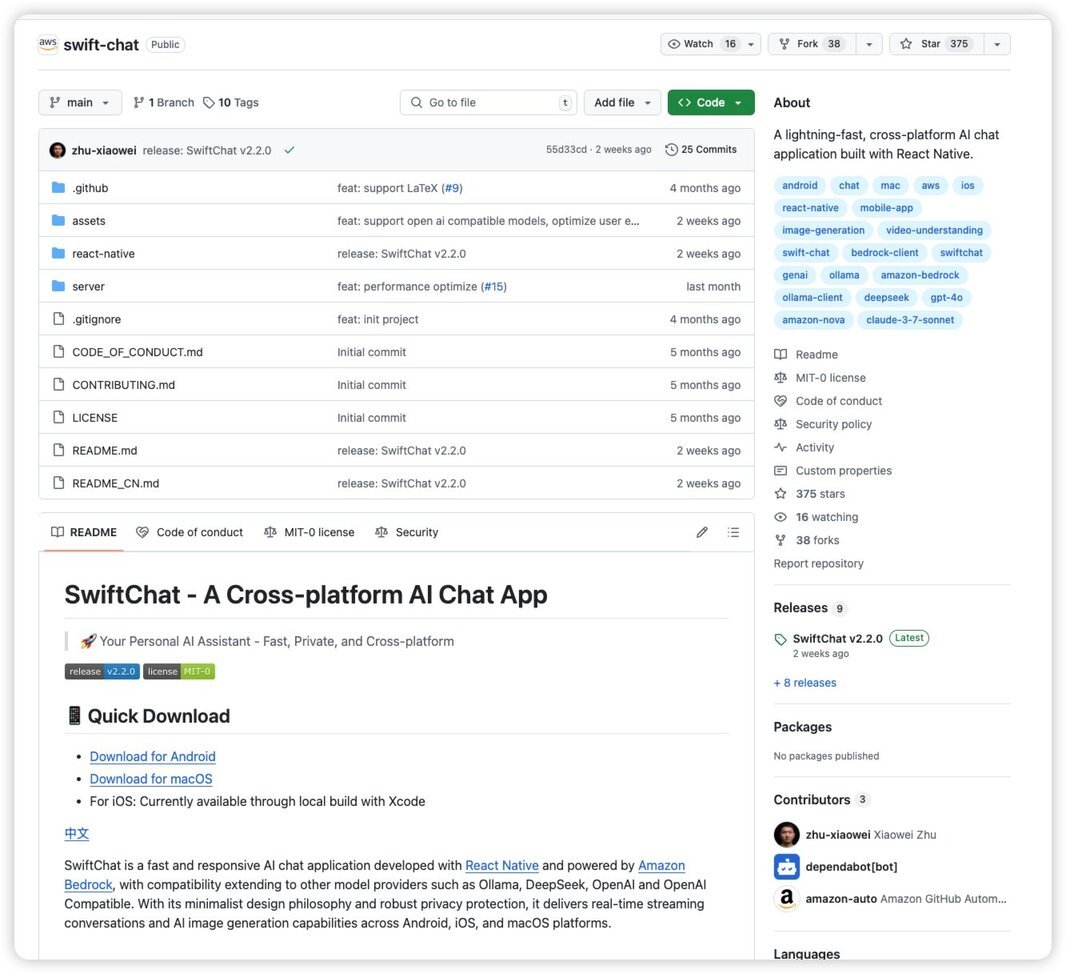1066x974 pixels.
Task: Click the assets folder icon
Action: point(58,220)
